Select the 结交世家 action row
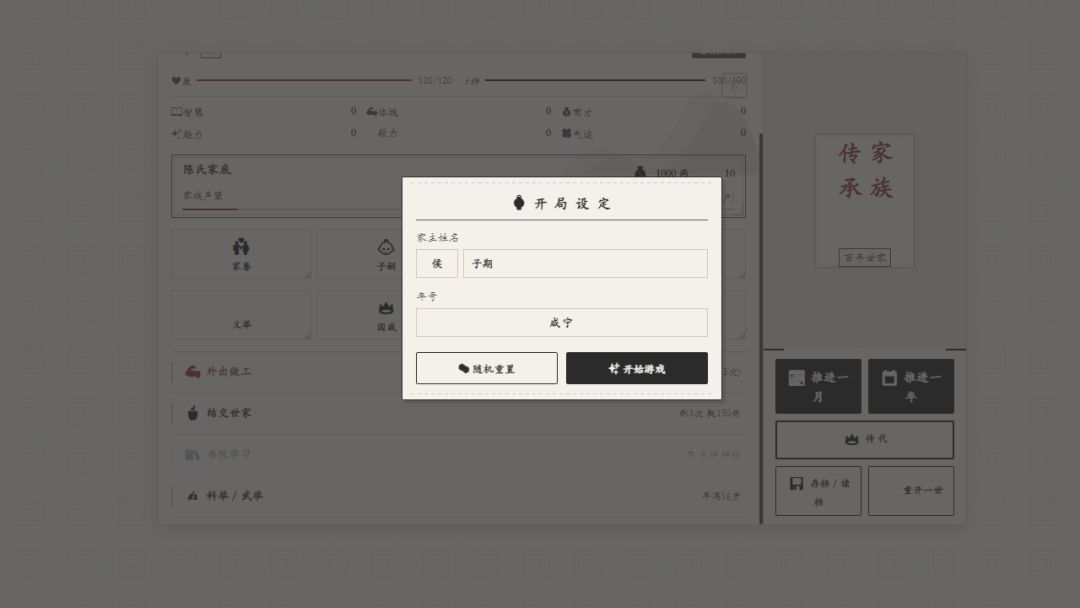The image size is (1080, 608). click(458, 413)
